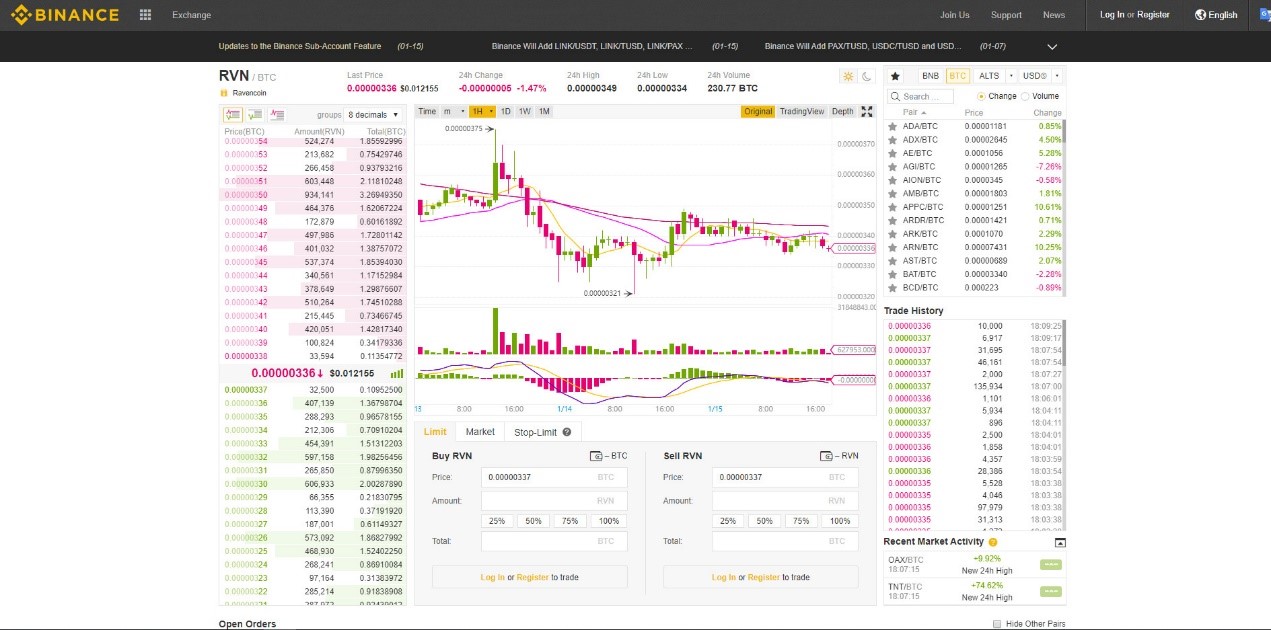Open the groups 8 decimals dropdown
1271x630 pixels.
pos(374,115)
